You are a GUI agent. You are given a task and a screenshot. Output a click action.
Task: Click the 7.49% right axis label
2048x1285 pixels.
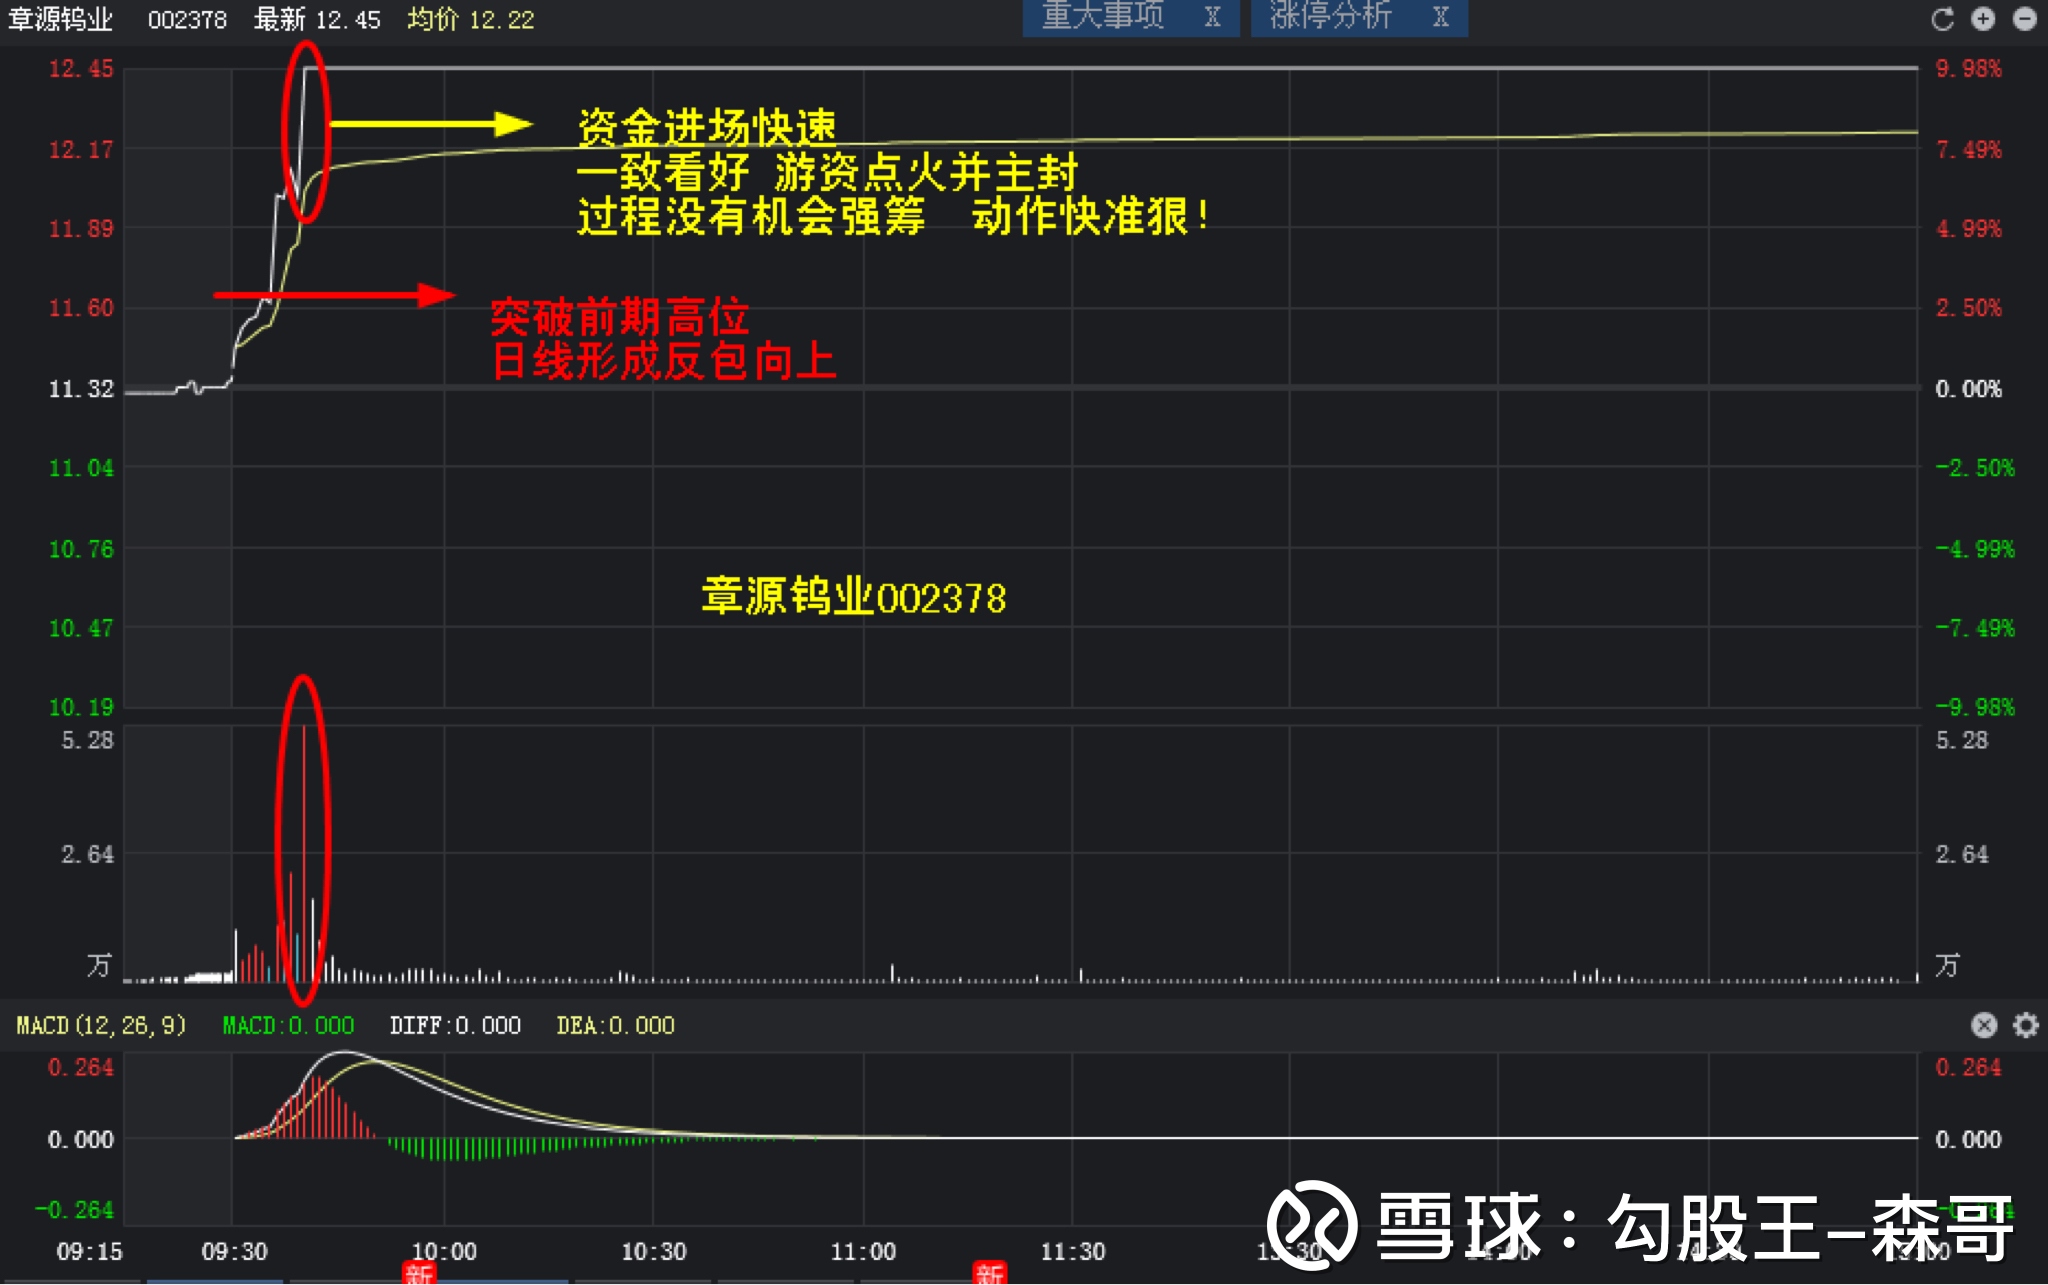pos(1968,150)
